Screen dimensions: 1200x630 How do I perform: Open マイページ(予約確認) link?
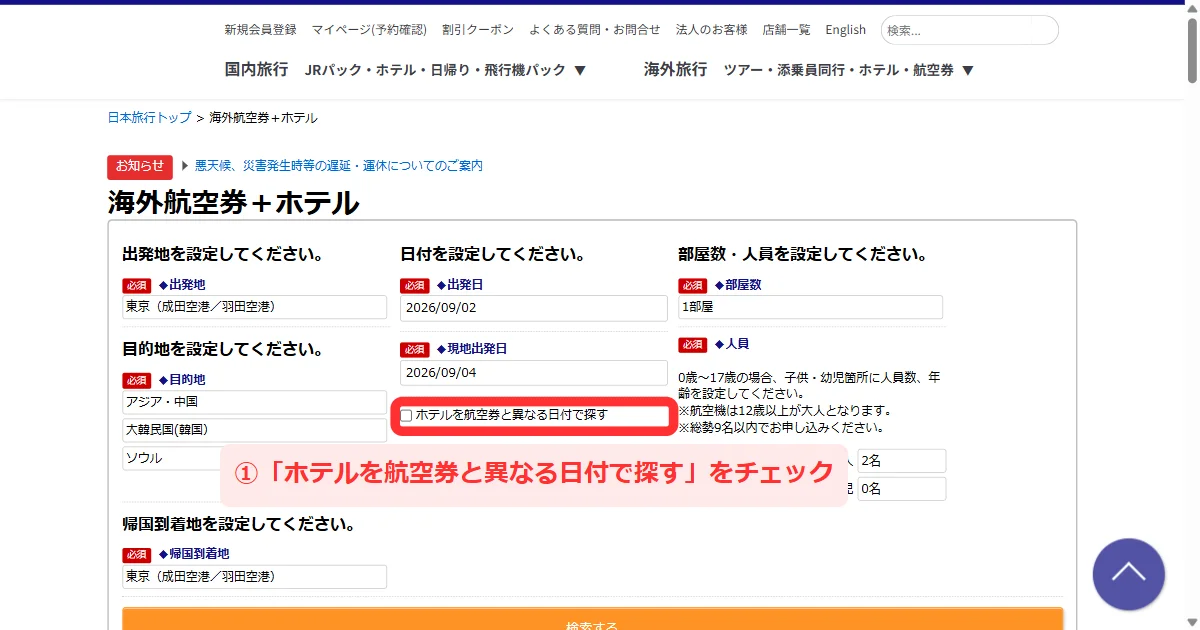pos(369,30)
